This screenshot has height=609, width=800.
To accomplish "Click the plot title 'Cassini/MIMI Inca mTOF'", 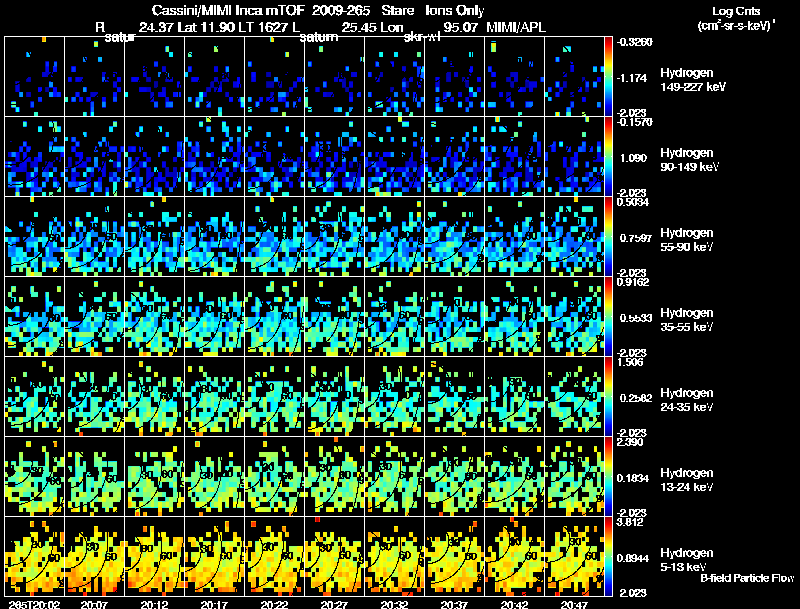I will coord(228,11).
